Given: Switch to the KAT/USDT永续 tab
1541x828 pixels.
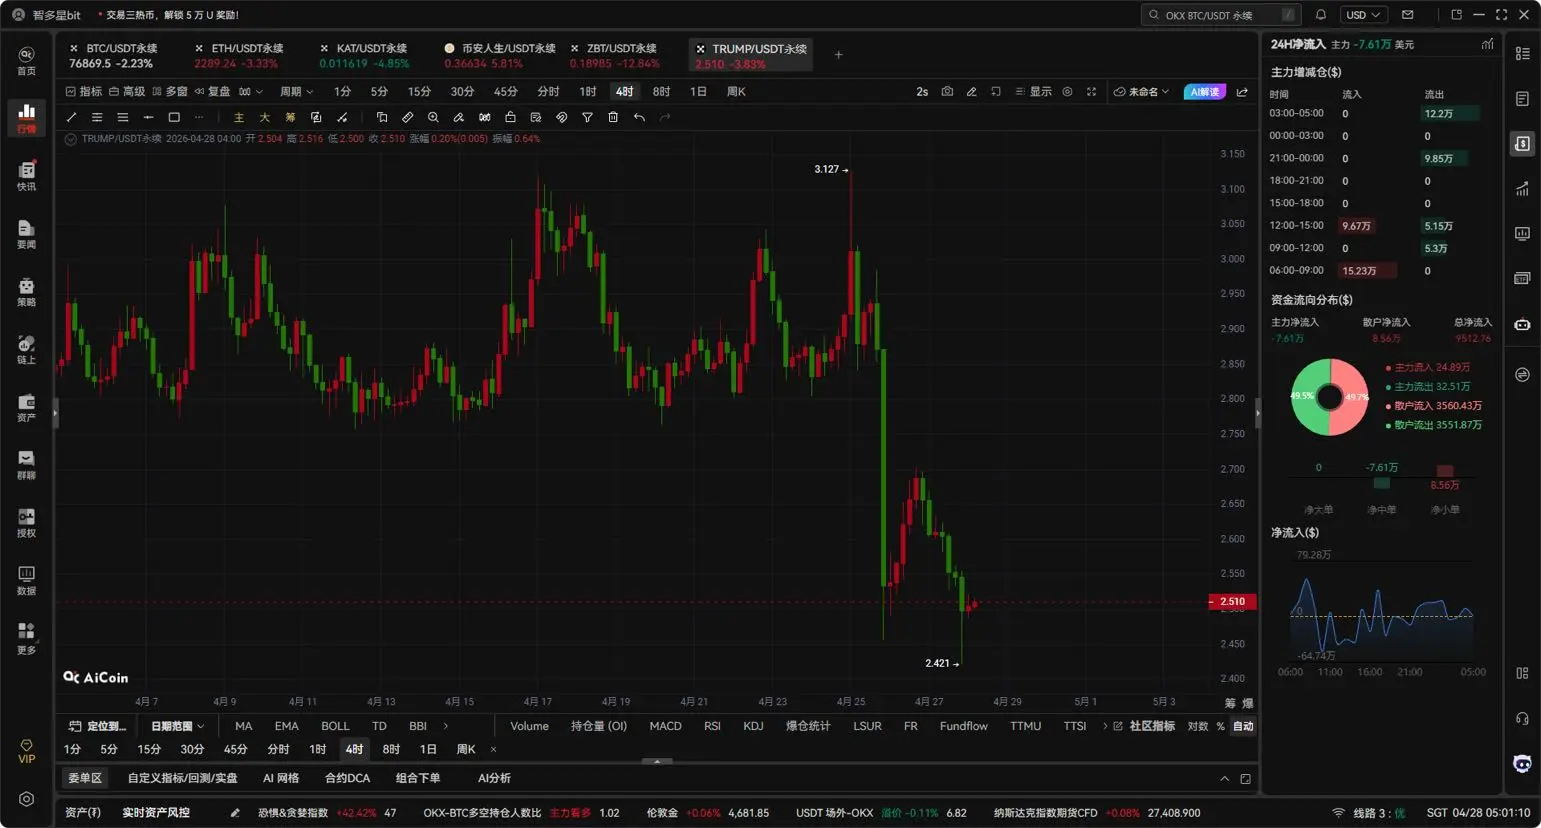Looking at the screenshot, I should click(364, 55).
